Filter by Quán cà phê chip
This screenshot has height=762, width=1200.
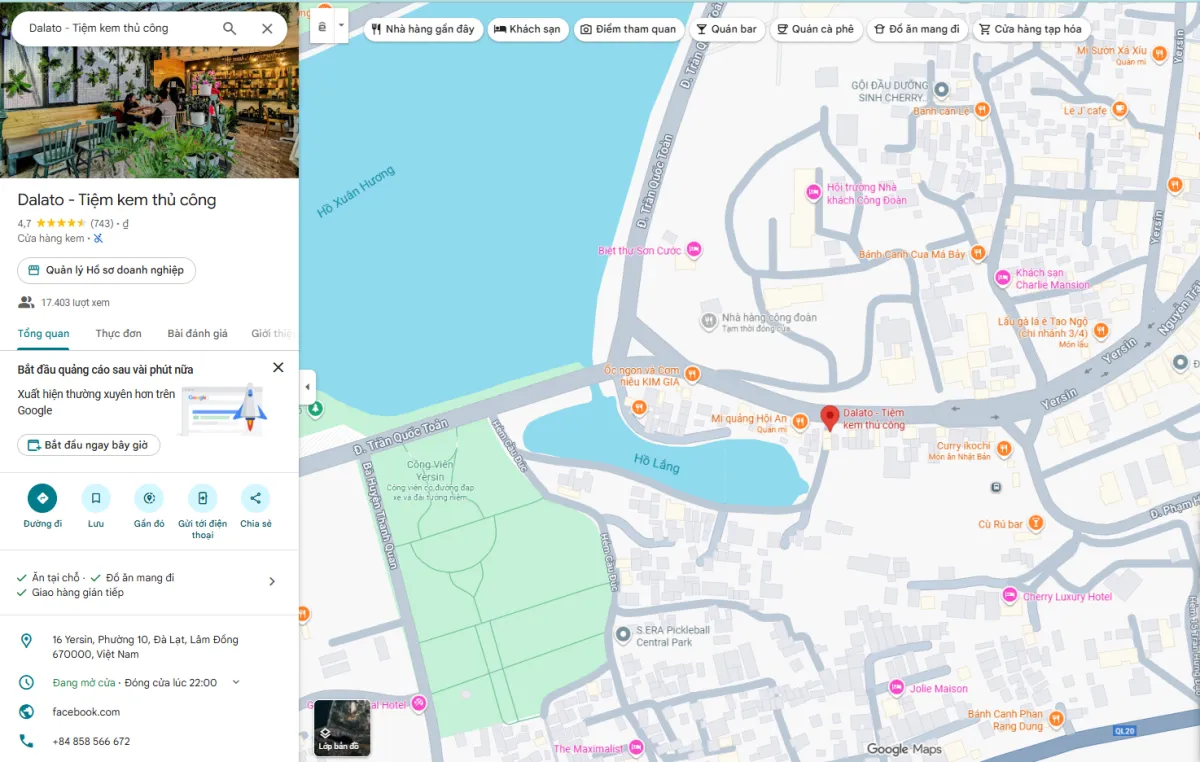tap(815, 29)
